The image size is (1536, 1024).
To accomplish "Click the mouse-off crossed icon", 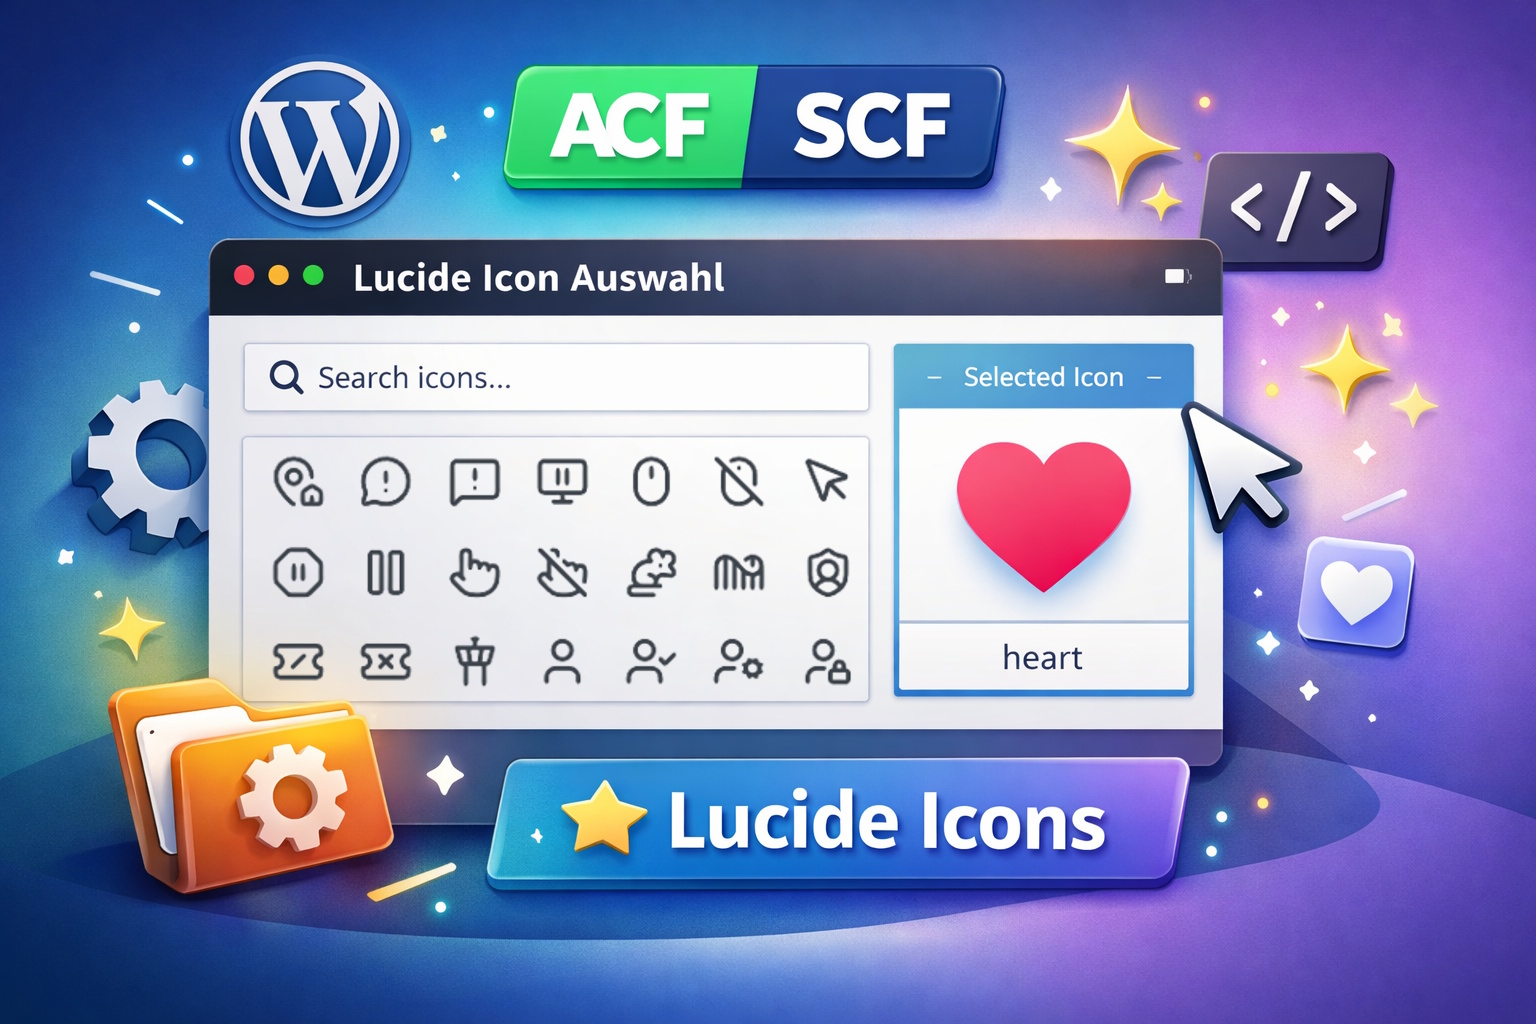I will (x=740, y=481).
